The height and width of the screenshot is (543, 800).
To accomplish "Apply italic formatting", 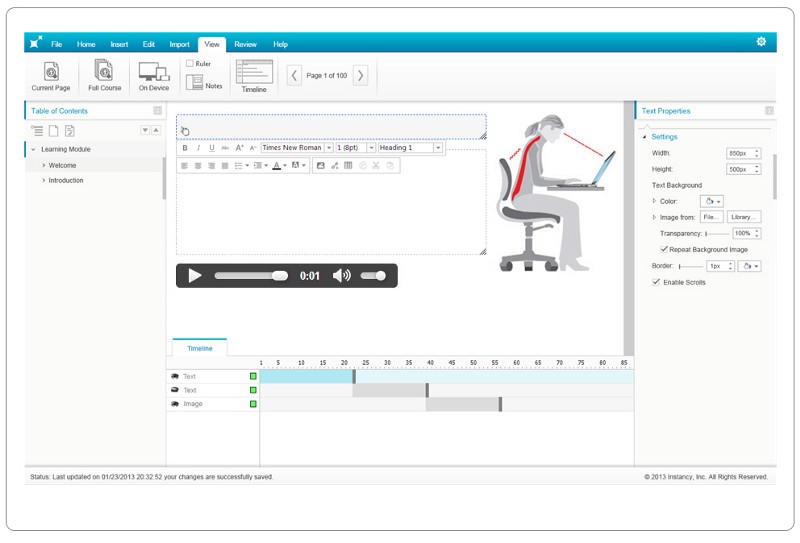I will pos(198,148).
